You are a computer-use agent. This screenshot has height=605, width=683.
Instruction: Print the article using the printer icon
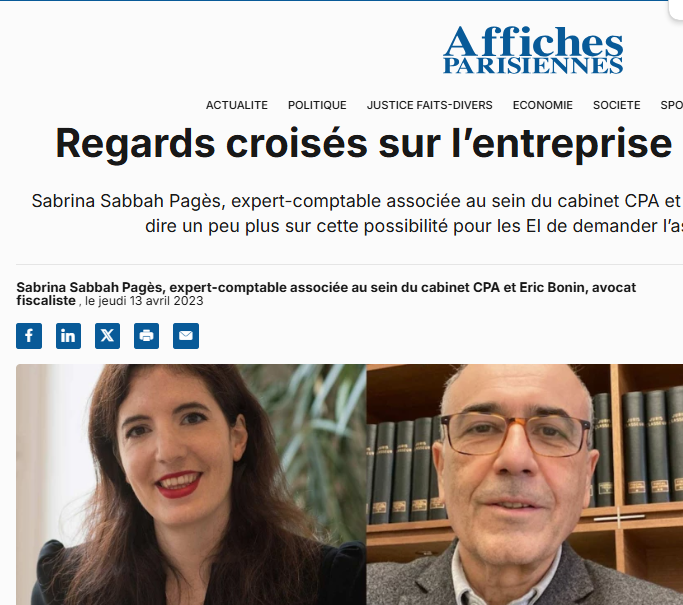146,336
